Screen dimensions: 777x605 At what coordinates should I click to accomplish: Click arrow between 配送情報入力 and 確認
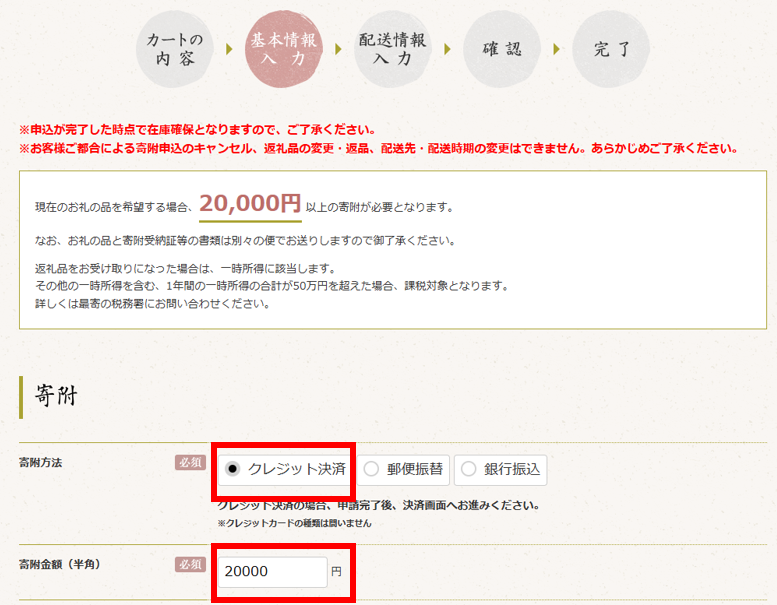[x=448, y=49]
